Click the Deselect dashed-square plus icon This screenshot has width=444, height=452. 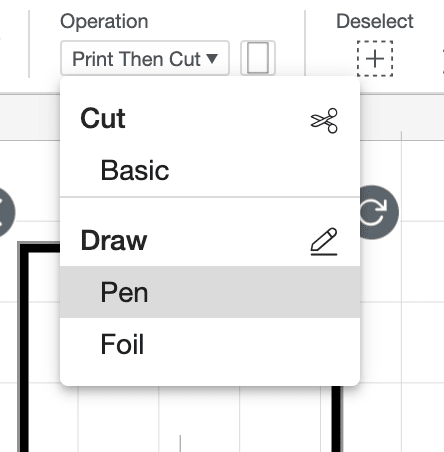tap(375, 59)
